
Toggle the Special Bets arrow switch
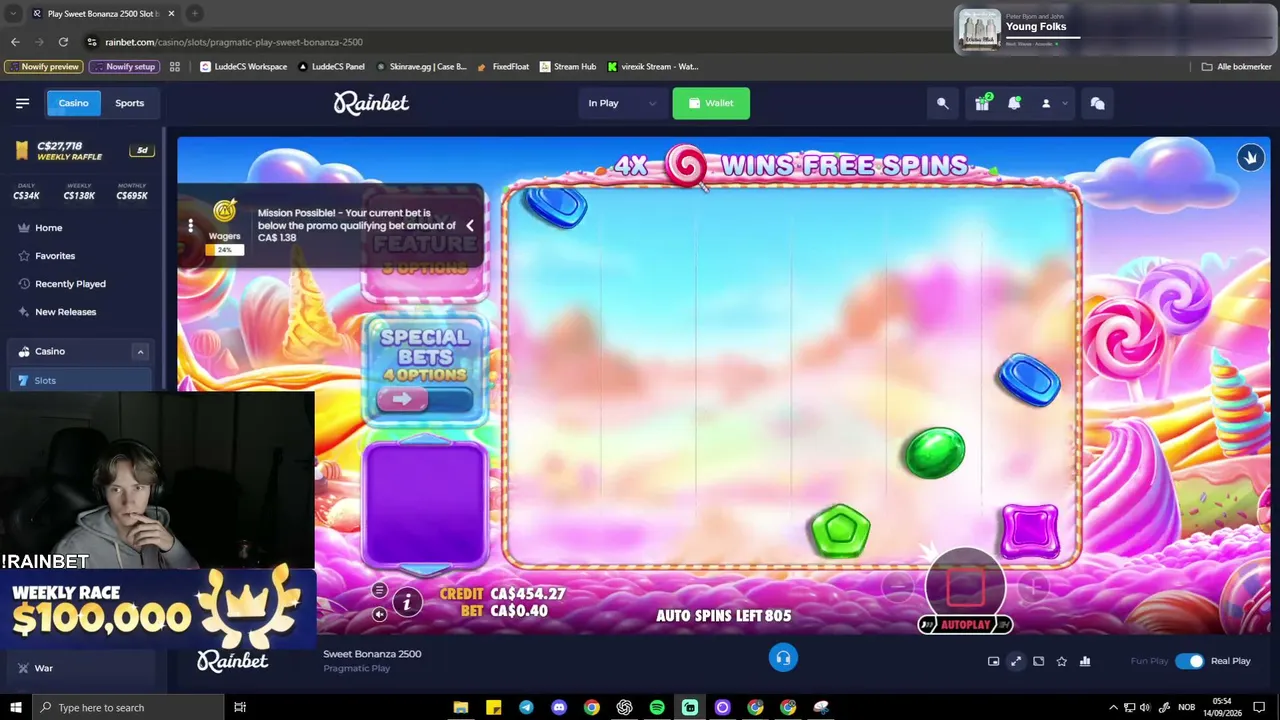[x=424, y=399]
